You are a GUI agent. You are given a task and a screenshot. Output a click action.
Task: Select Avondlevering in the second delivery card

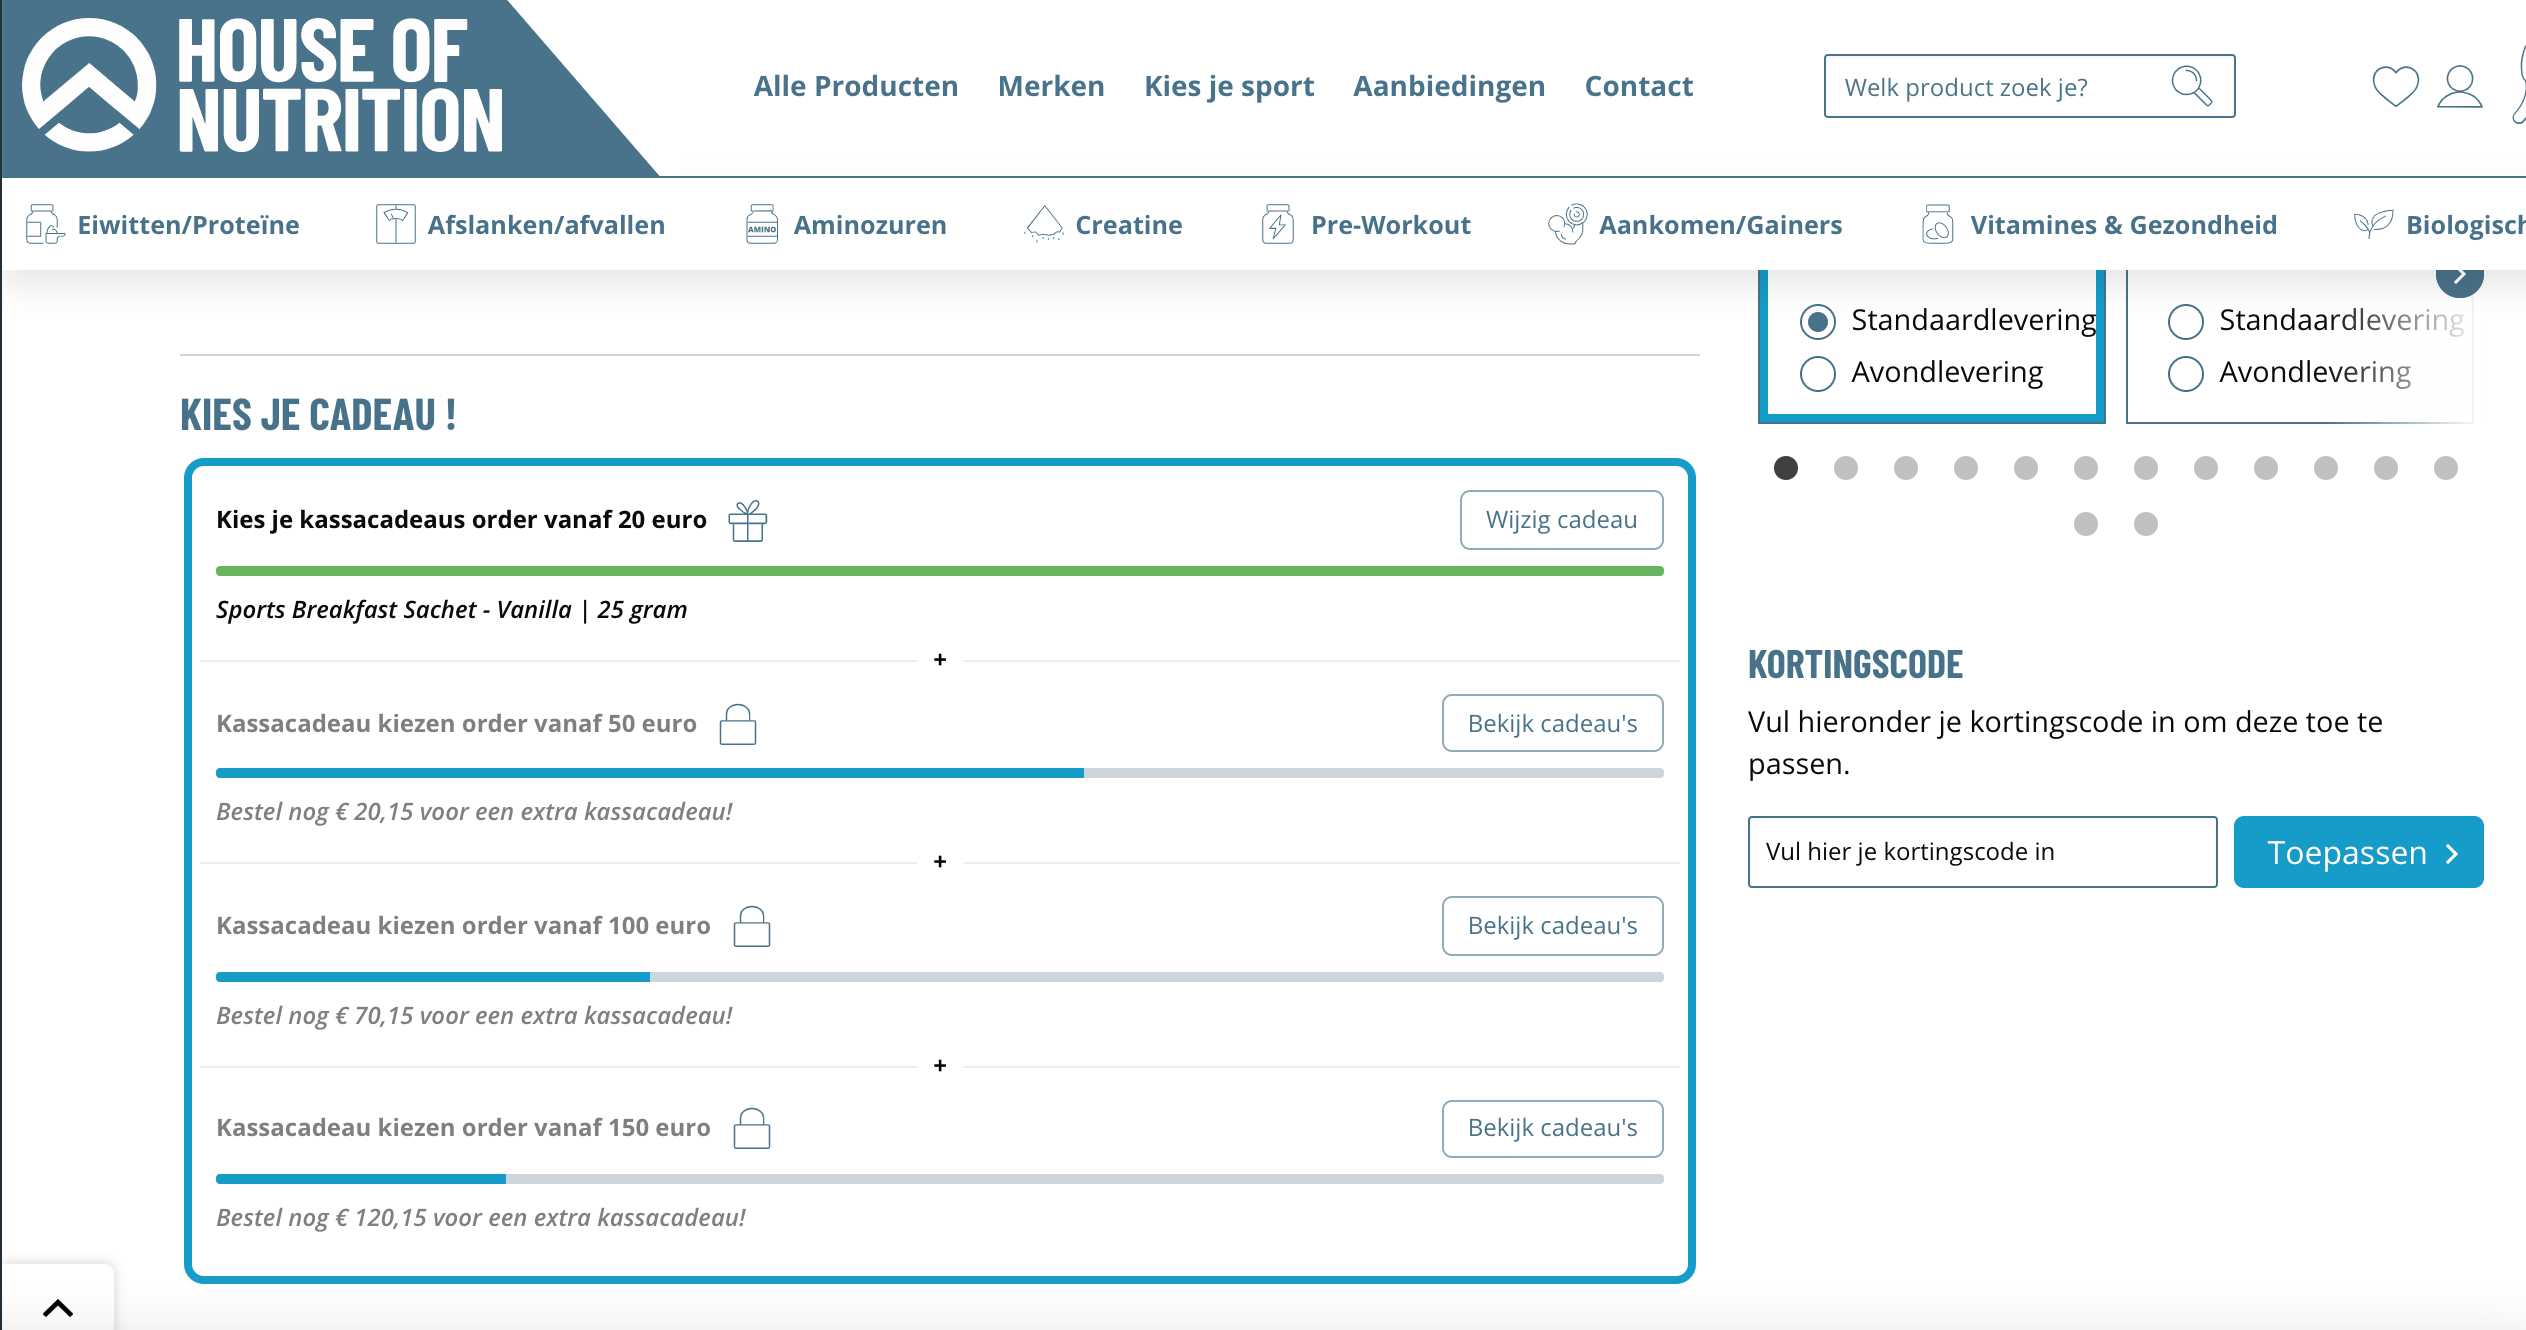[2185, 374]
